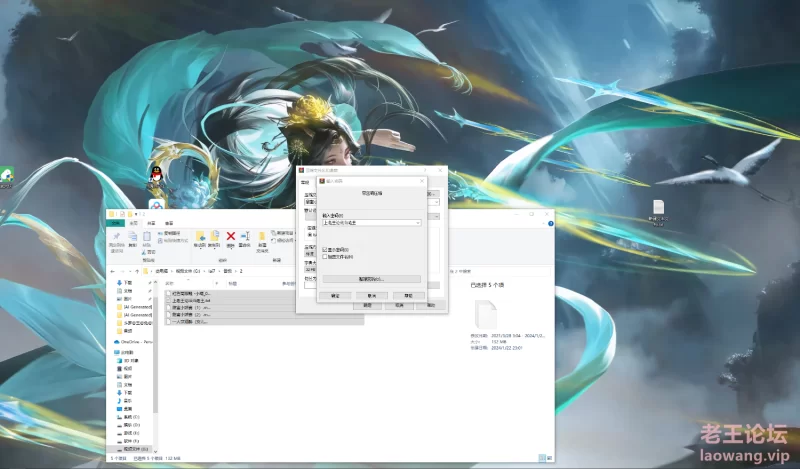The image size is (800, 469).
Task: Click the Copy to folder icon
Action: click(214, 236)
